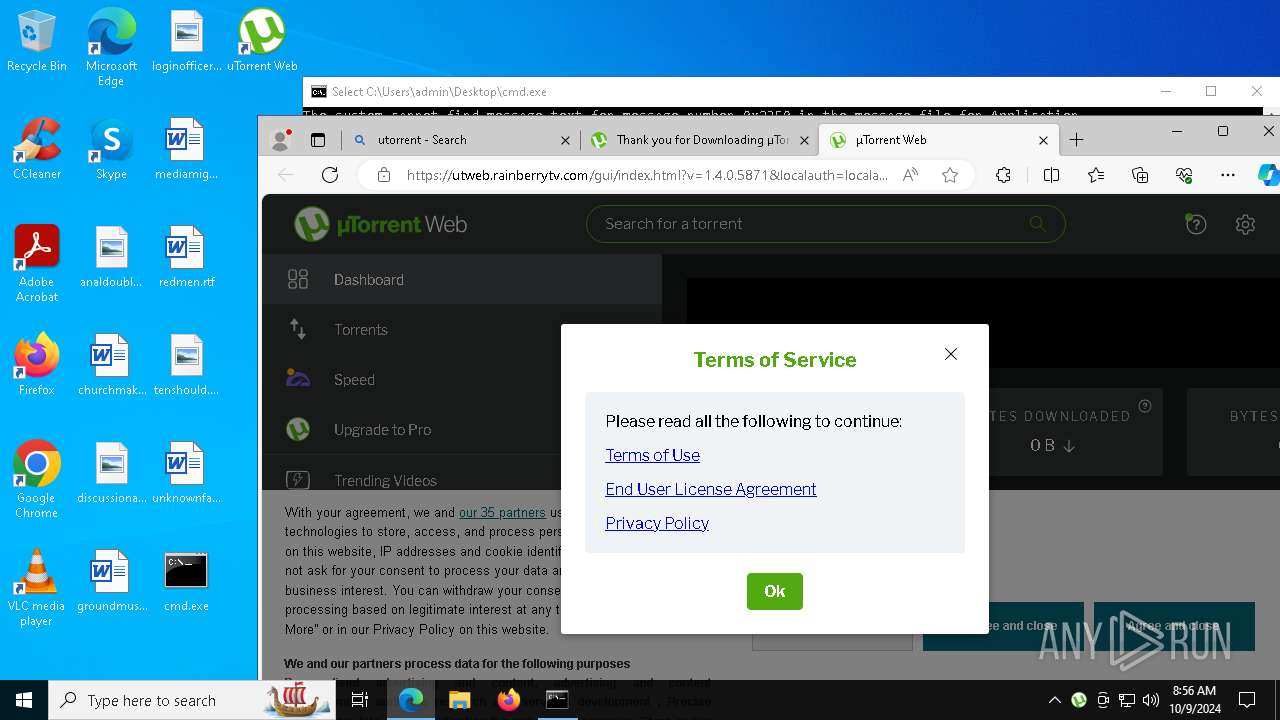This screenshot has width=1280, height=720.
Task: Open CCleaner desktop shortcut
Action: tap(37, 150)
